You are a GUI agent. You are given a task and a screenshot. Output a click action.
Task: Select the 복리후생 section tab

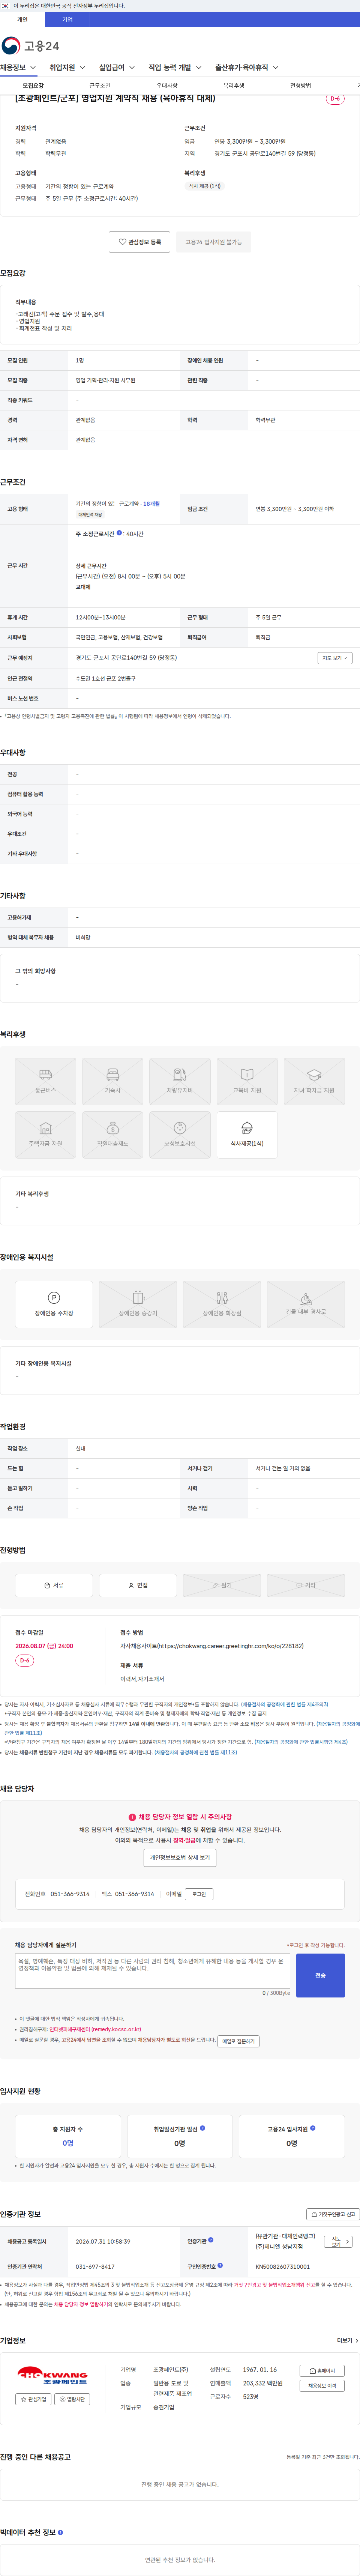[234, 86]
